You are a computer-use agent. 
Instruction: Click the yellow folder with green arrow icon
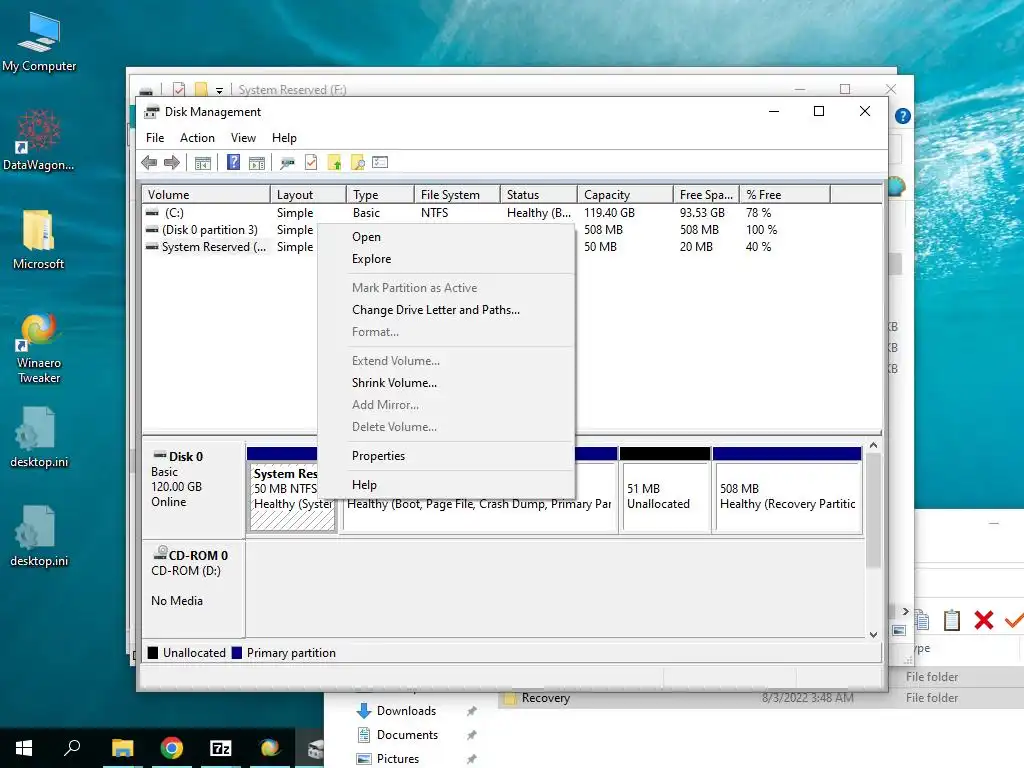coord(334,163)
